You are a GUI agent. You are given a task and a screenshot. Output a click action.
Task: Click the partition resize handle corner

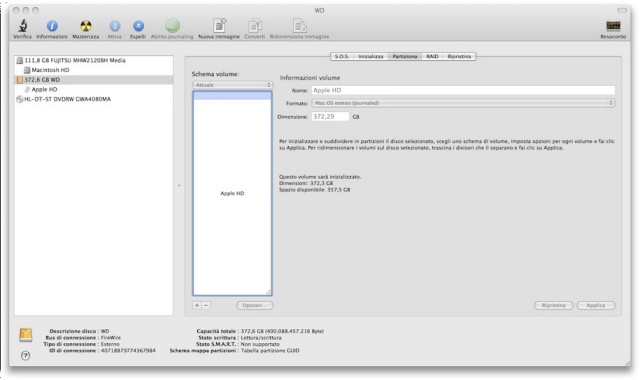(268, 292)
